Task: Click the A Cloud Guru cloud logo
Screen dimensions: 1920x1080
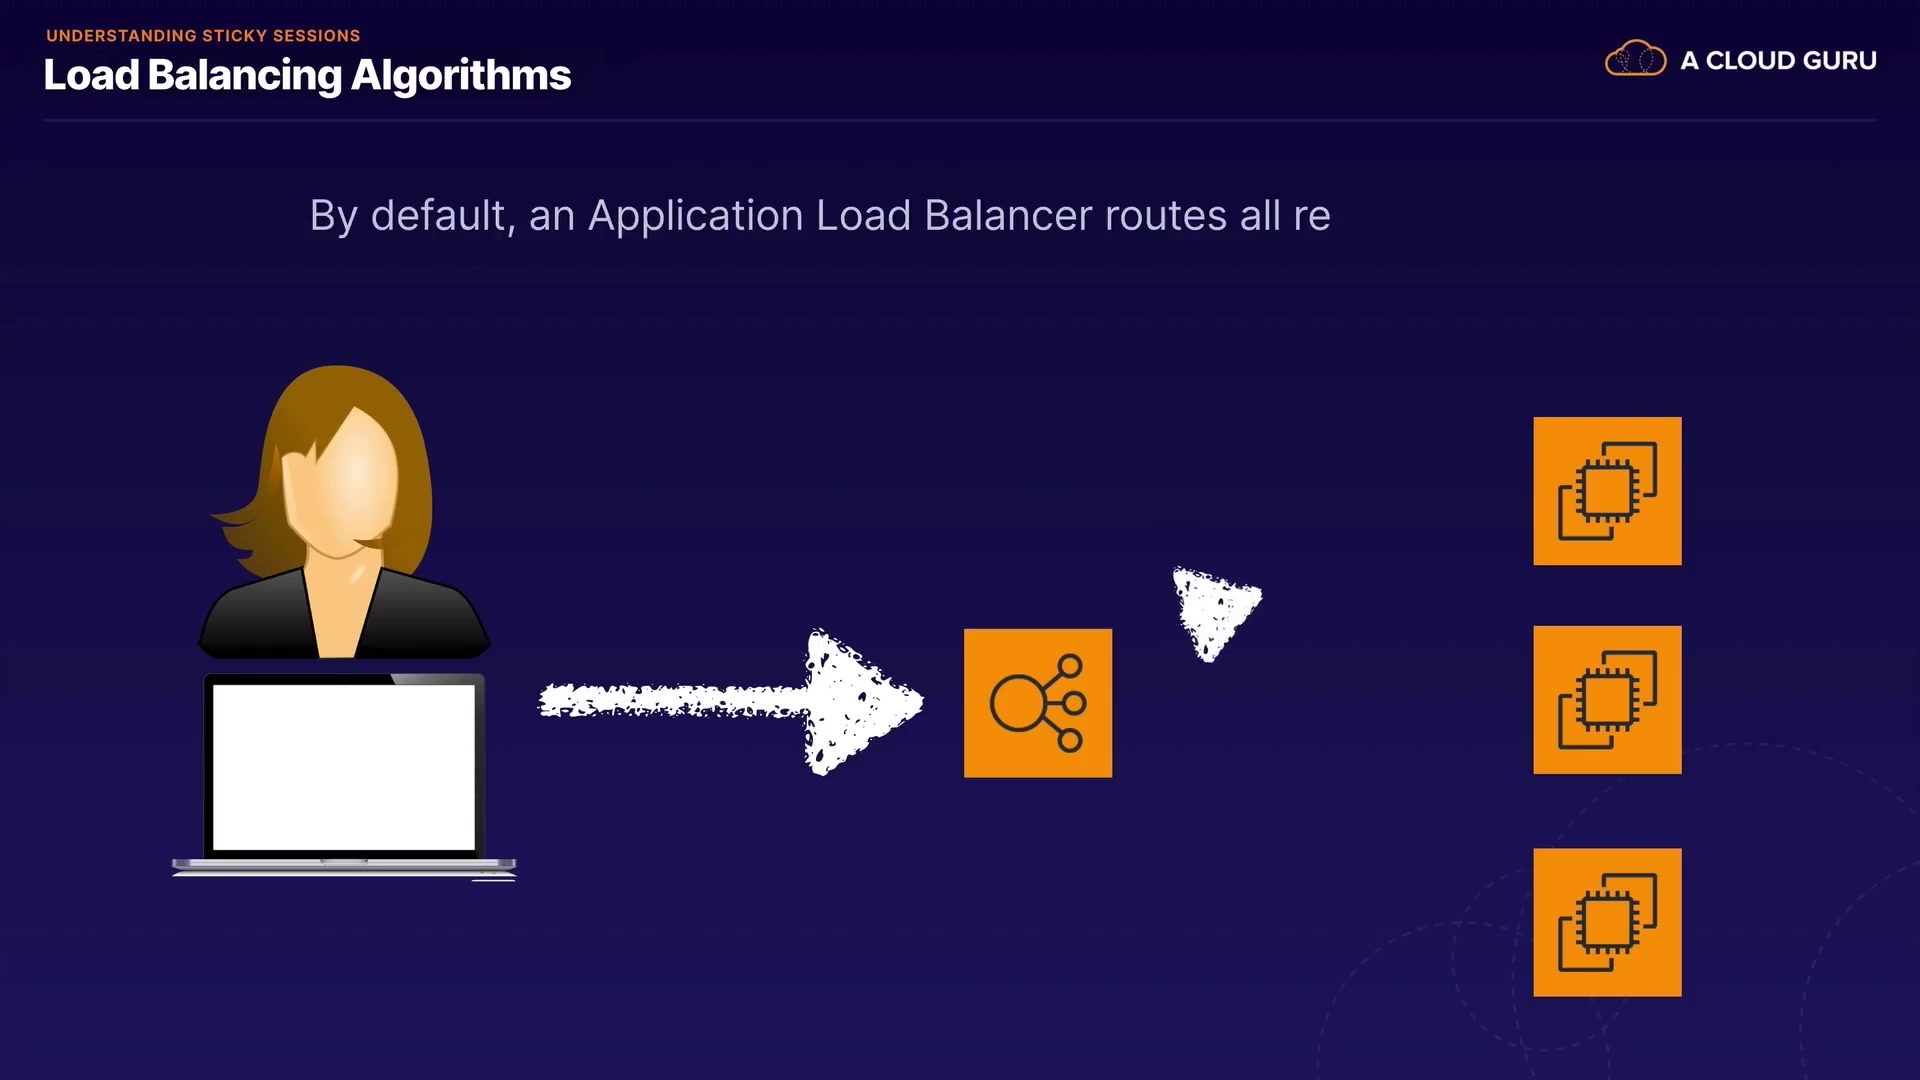Action: 1635,59
